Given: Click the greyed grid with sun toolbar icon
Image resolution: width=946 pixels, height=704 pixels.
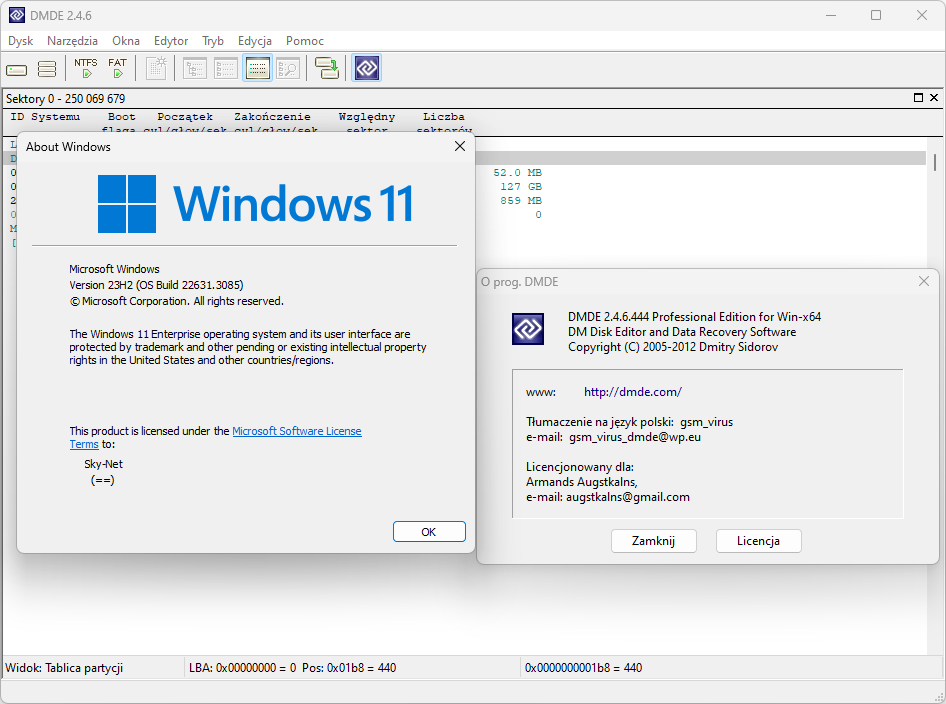Looking at the screenshot, I should [x=156, y=68].
